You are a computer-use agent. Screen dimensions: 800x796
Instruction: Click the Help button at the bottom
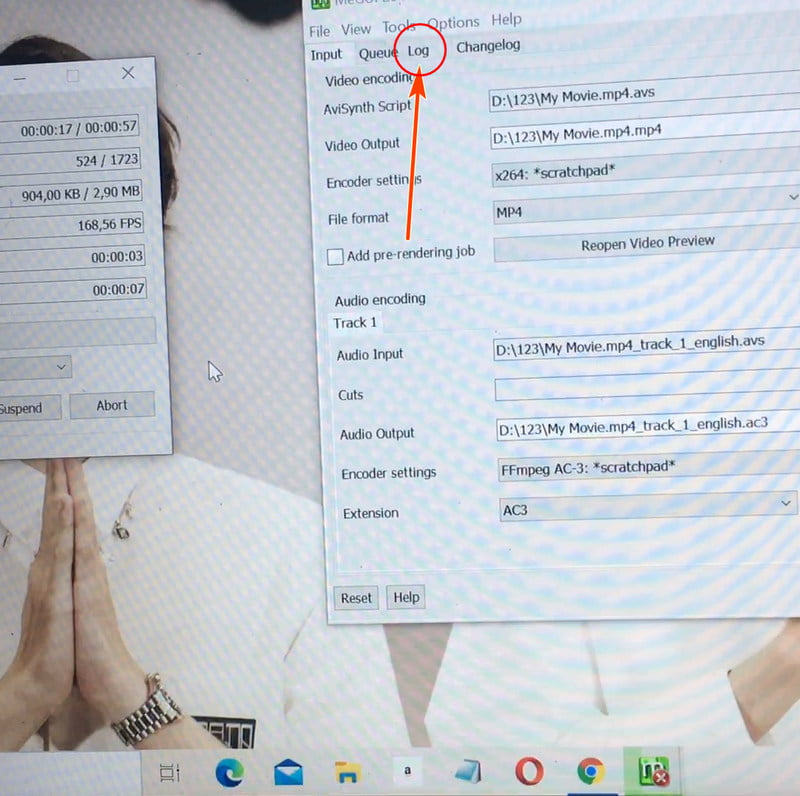[x=406, y=597]
